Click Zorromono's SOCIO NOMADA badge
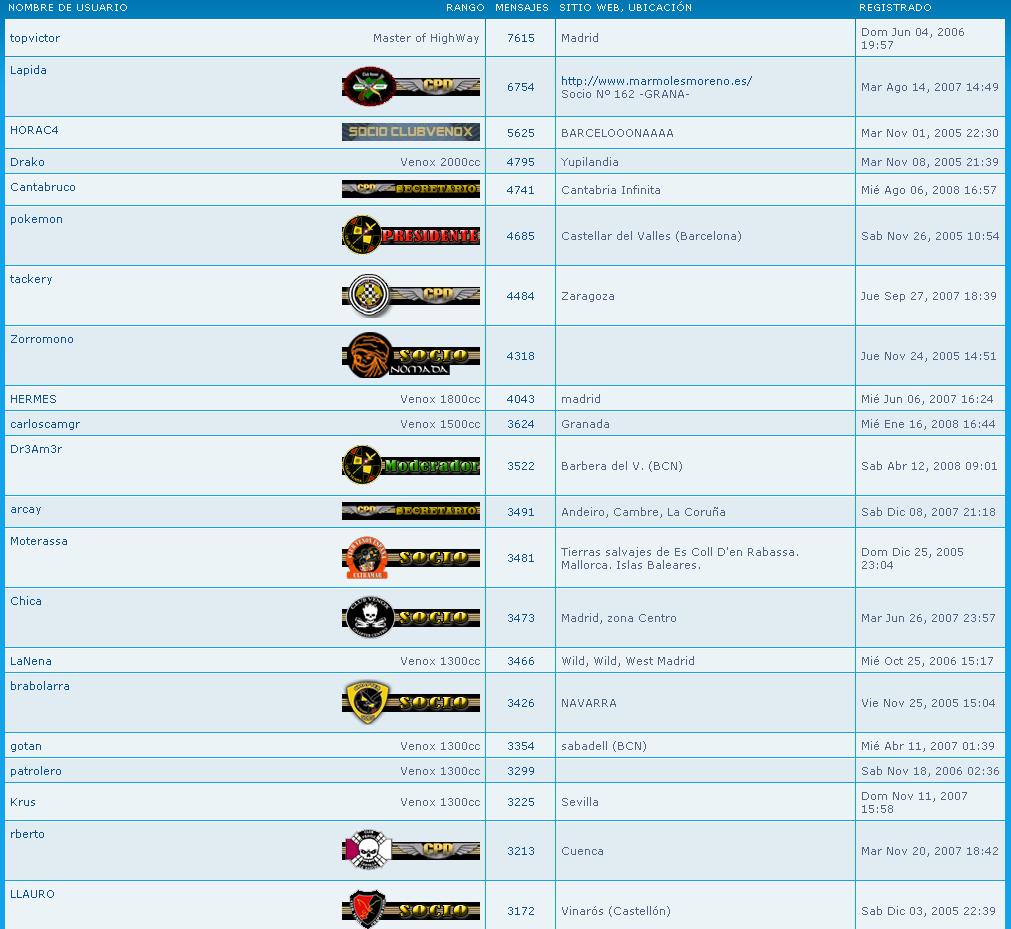This screenshot has width=1011, height=929. [x=411, y=356]
